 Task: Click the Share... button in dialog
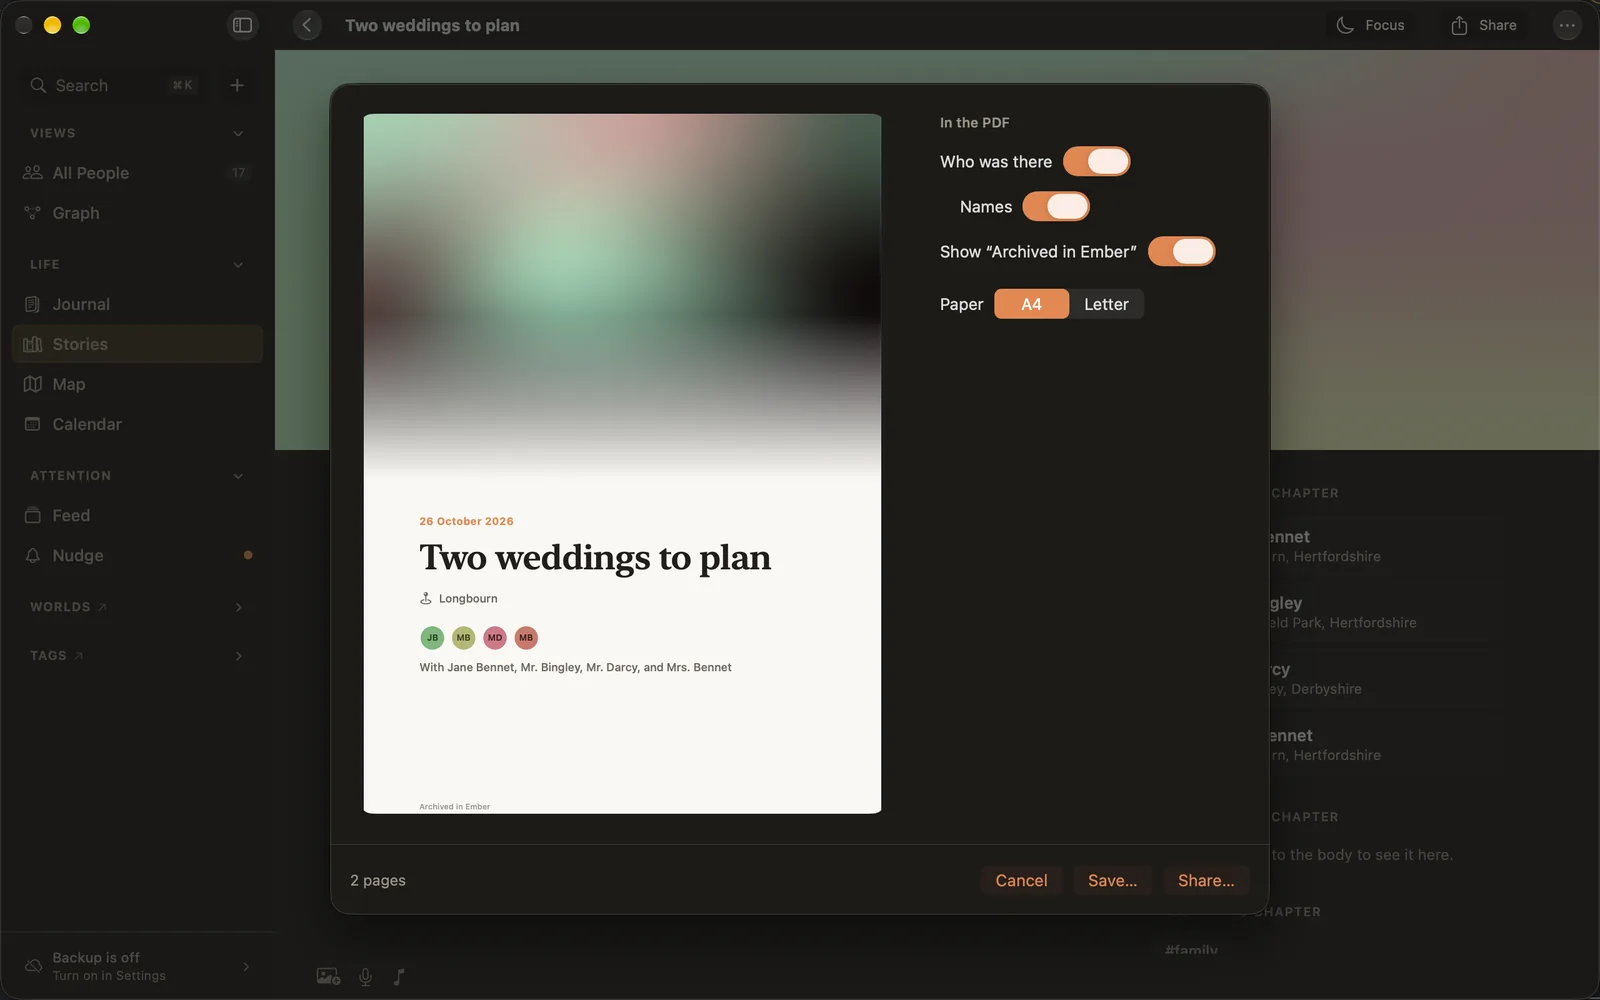pyautogui.click(x=1206, y=880)
